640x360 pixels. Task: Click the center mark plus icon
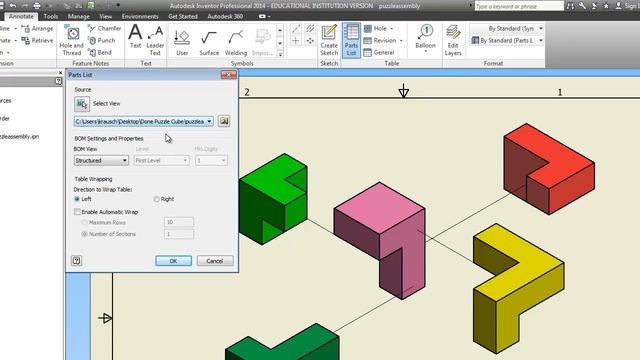[296, 41]
